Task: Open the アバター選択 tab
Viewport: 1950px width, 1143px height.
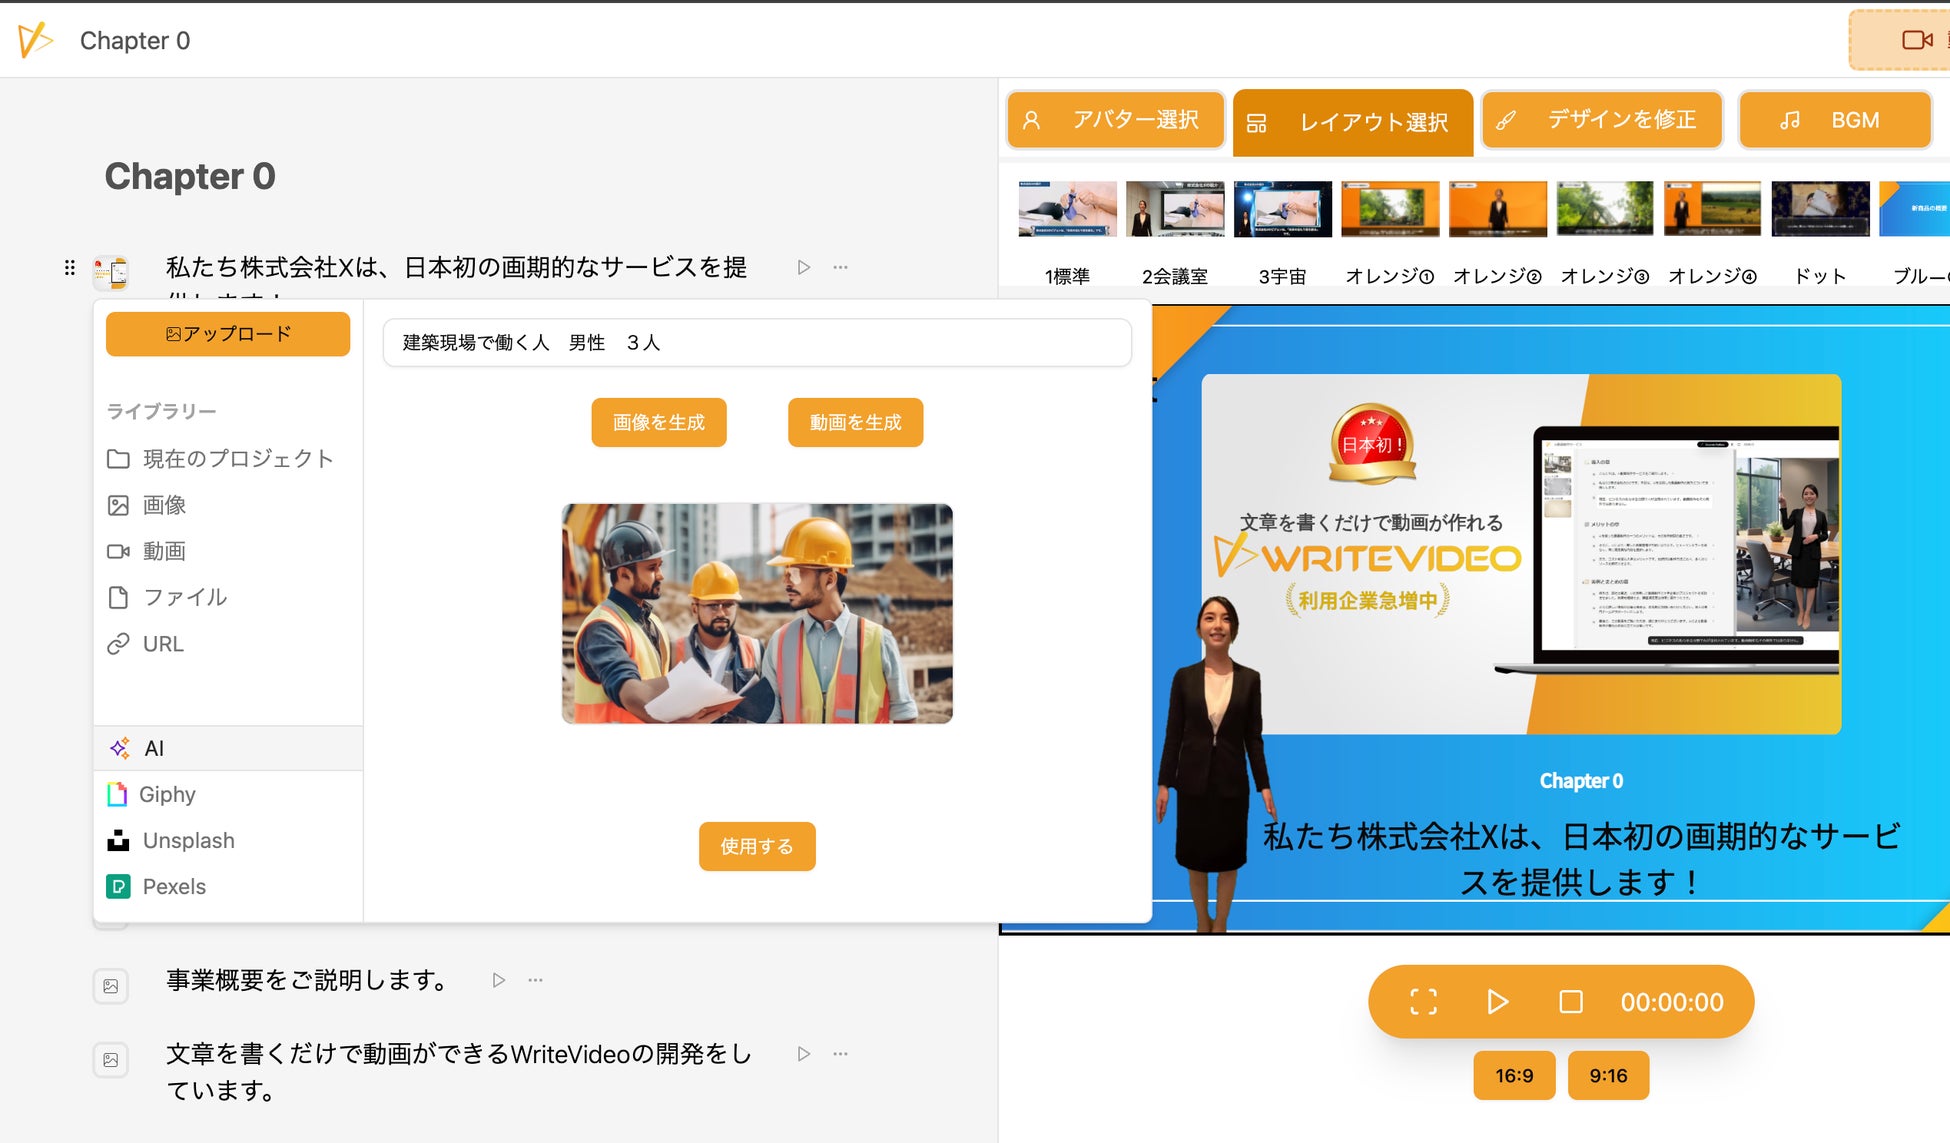Action: [1115, 120]
